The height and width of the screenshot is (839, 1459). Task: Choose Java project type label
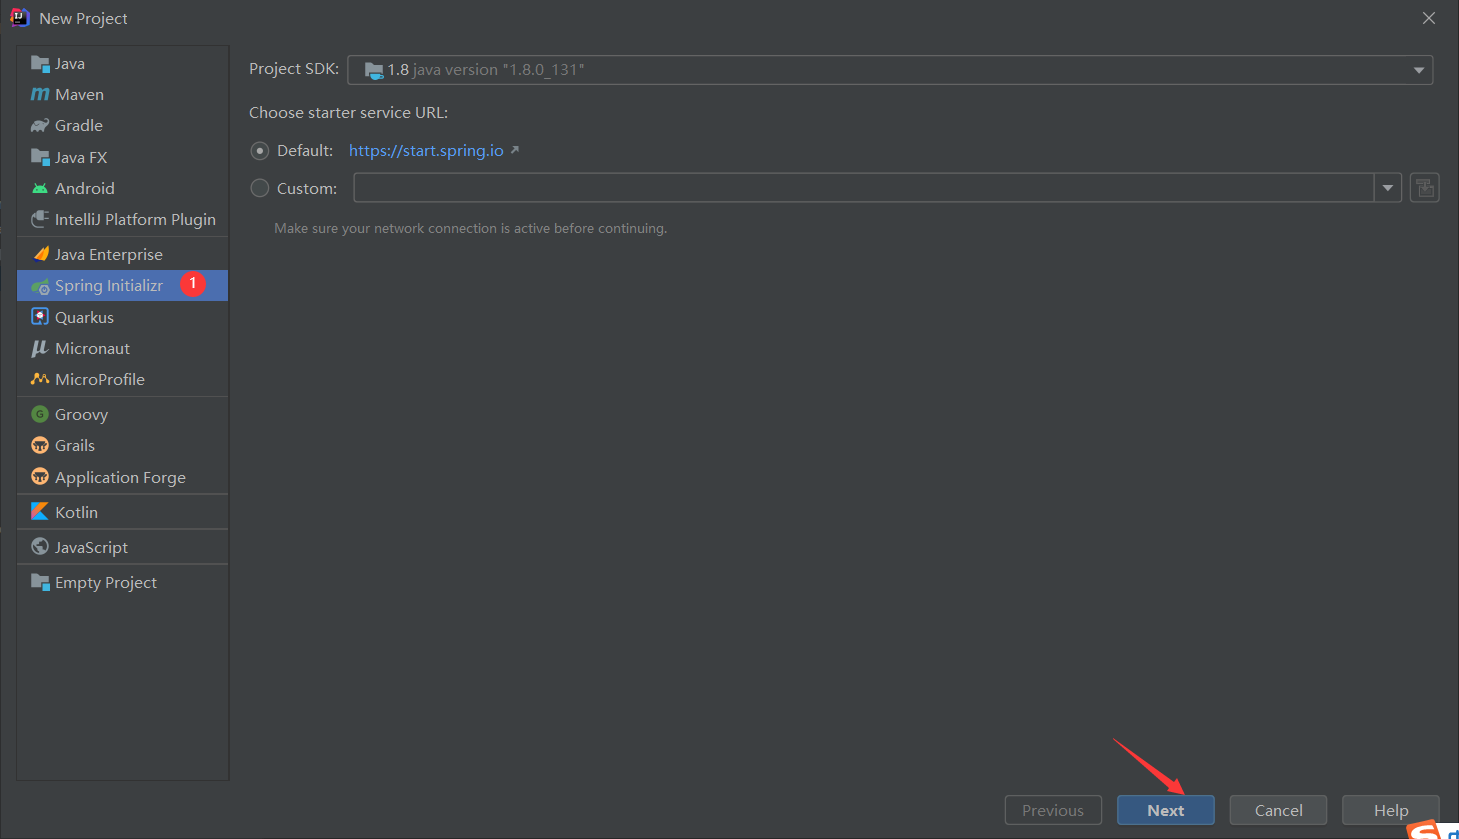[x=70, y=64]
